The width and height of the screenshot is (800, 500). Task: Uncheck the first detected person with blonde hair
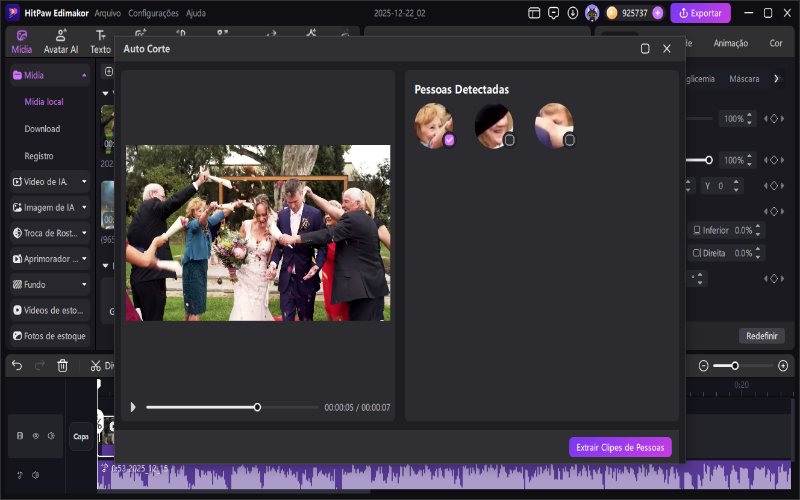[x=449, y=140]
